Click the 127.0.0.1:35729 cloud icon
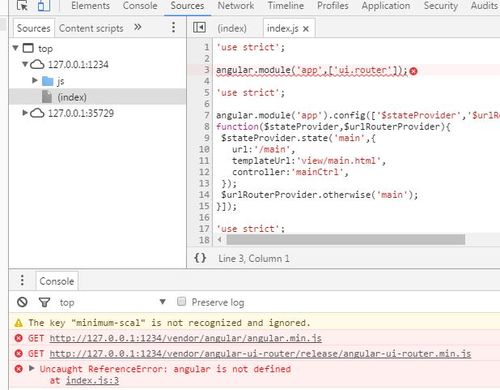Image resolution: width=500 pixels, height=390 pixels. click(37, 113)
